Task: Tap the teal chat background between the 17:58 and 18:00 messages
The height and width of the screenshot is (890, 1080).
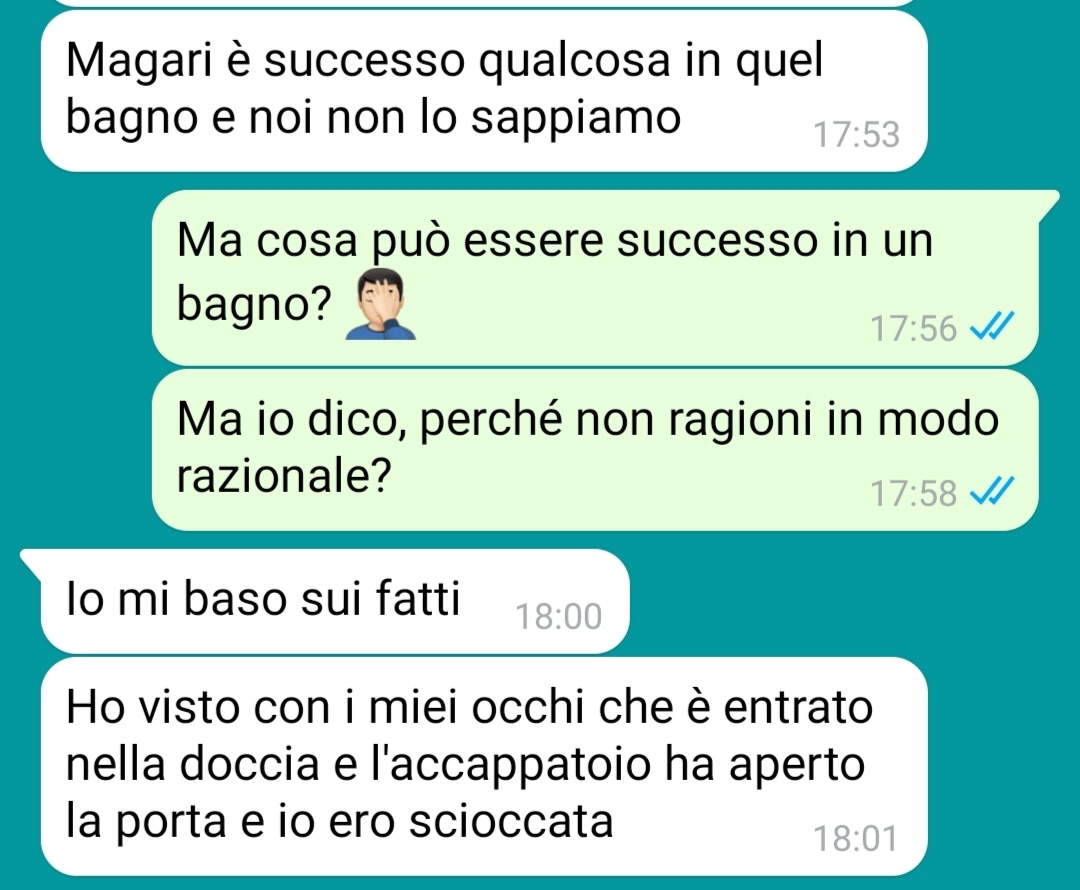Action: 827,592
